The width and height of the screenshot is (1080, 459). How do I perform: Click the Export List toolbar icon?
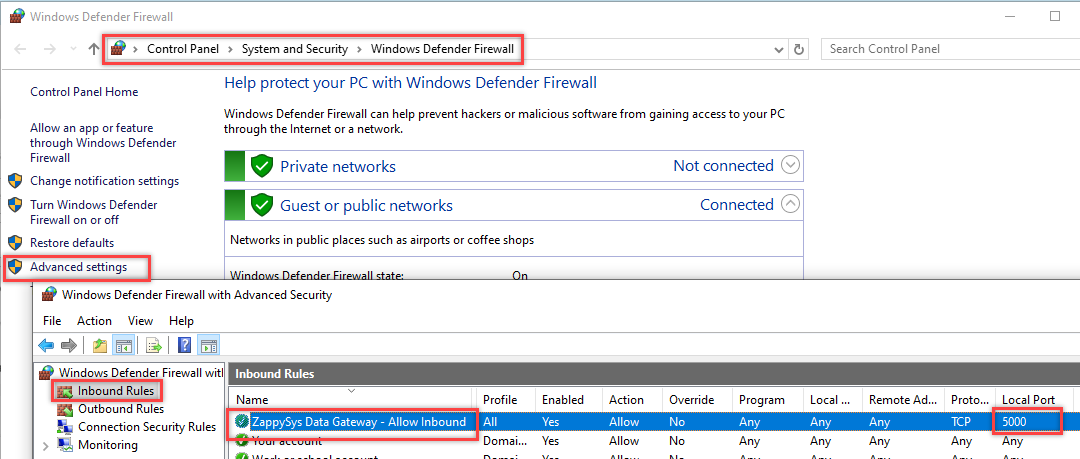[154, 346]
